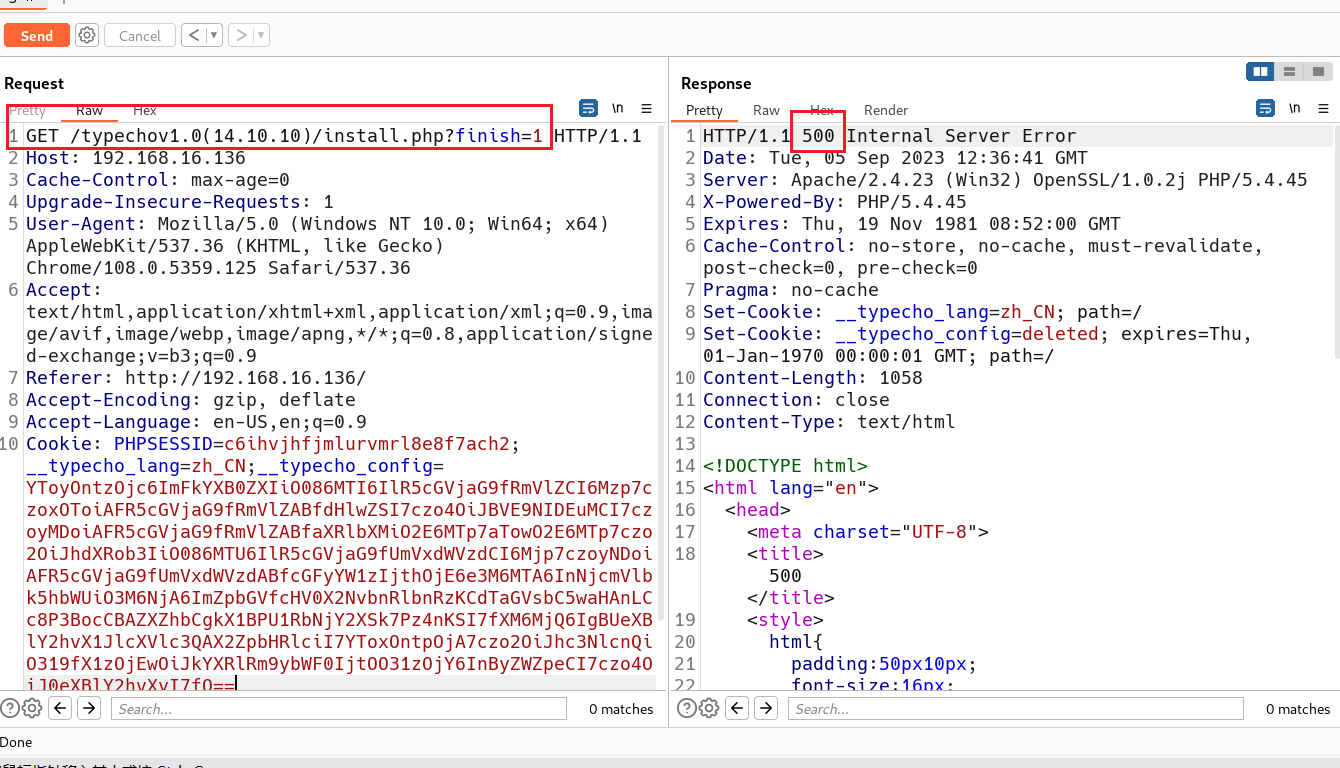Click 0 matches label under Response
Image resolution: width=1340 pixels, height=768 pixels.
tap(1298, 709)
